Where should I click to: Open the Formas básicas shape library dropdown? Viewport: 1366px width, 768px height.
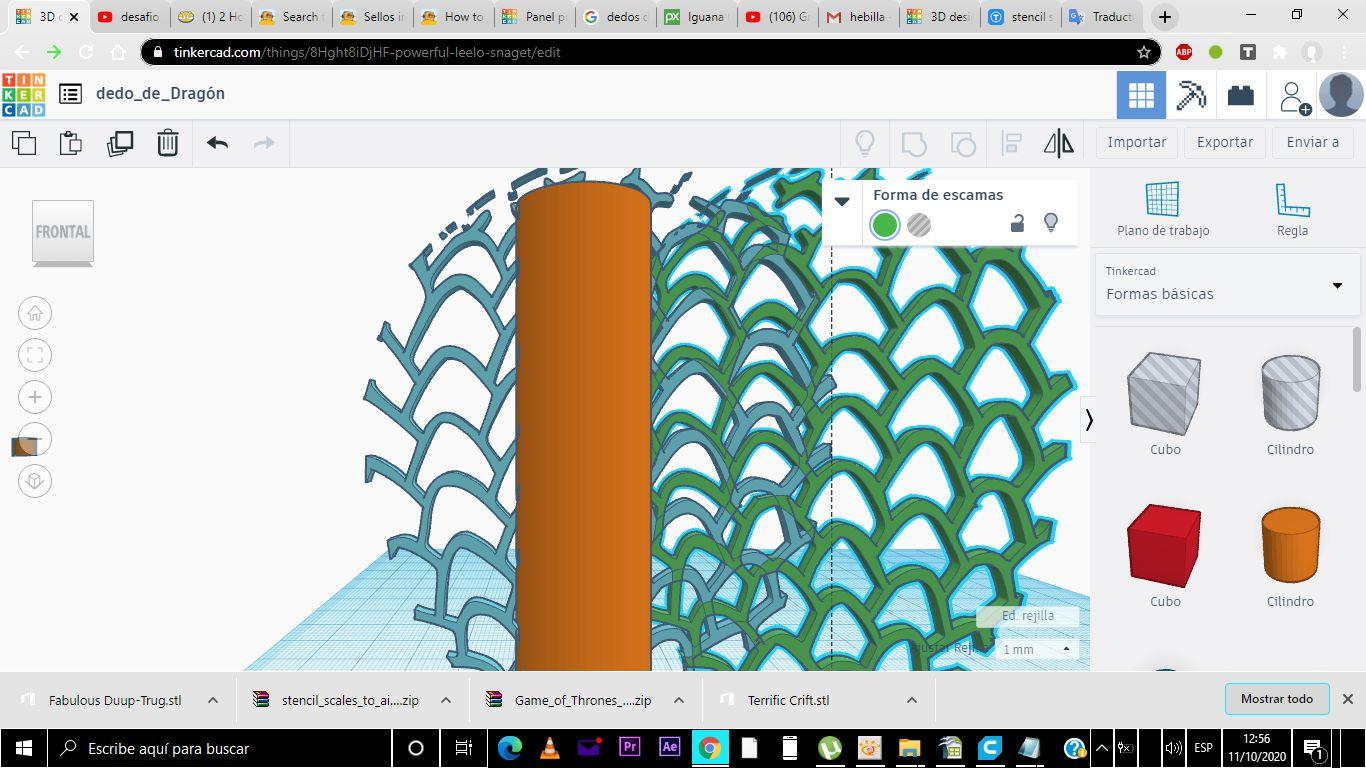1227,284
